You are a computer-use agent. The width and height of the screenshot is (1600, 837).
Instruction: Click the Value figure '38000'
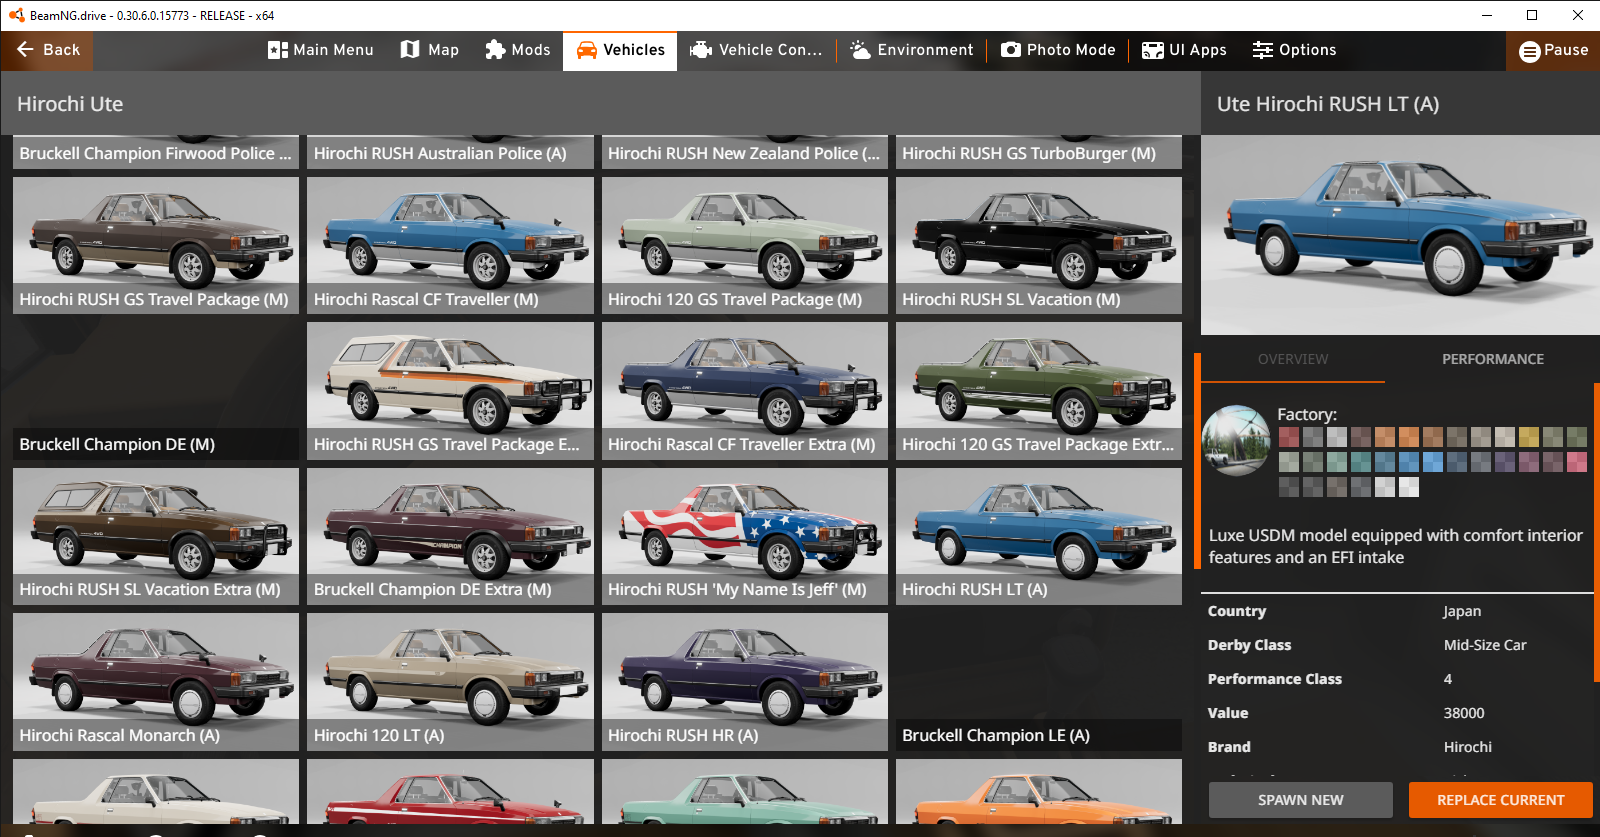(x=1464, y=713)
